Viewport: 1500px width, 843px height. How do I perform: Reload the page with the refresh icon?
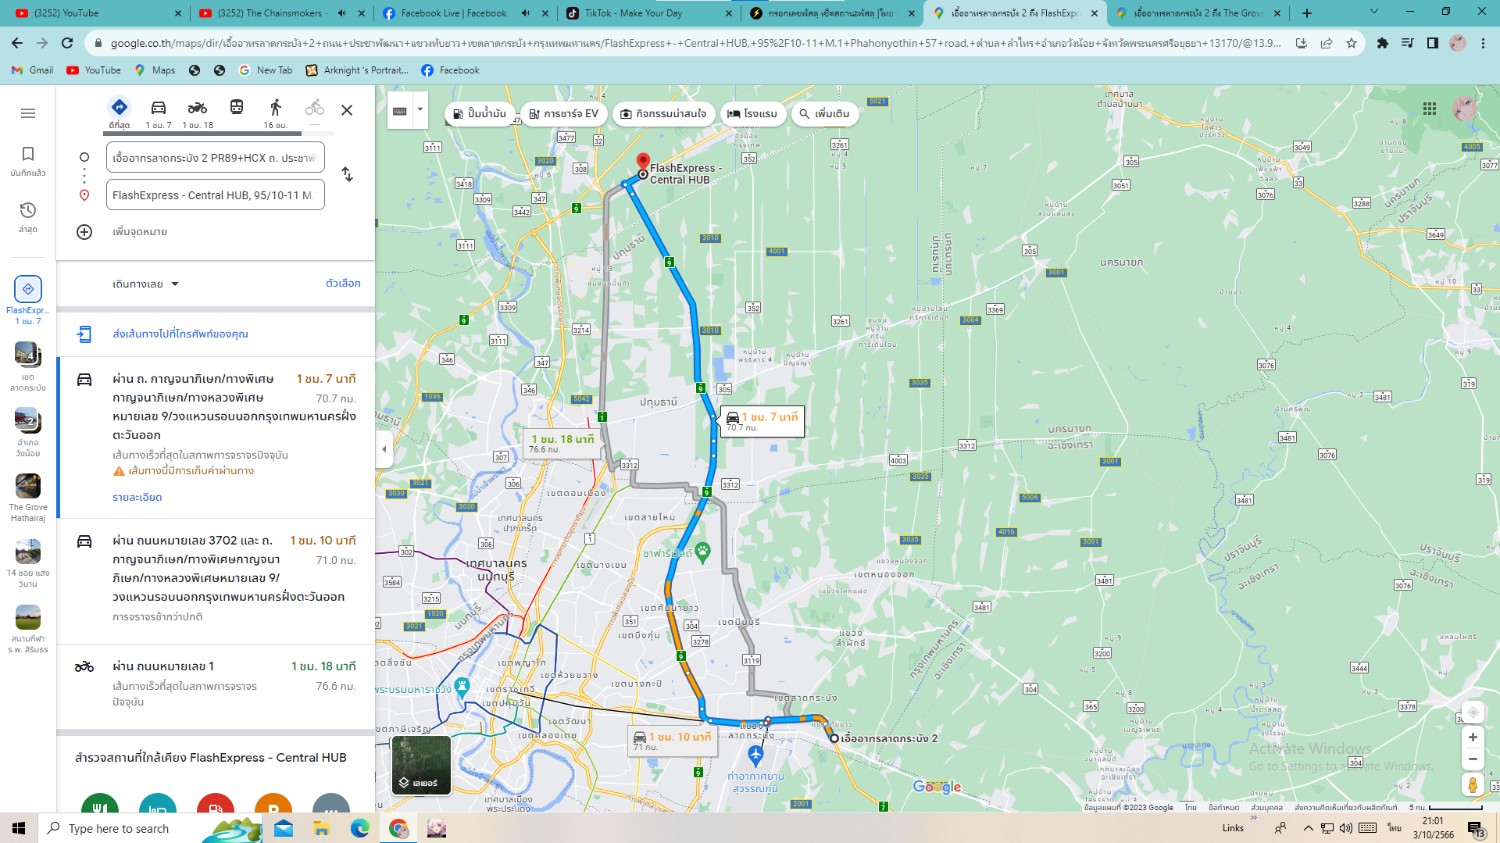(67, 43)
